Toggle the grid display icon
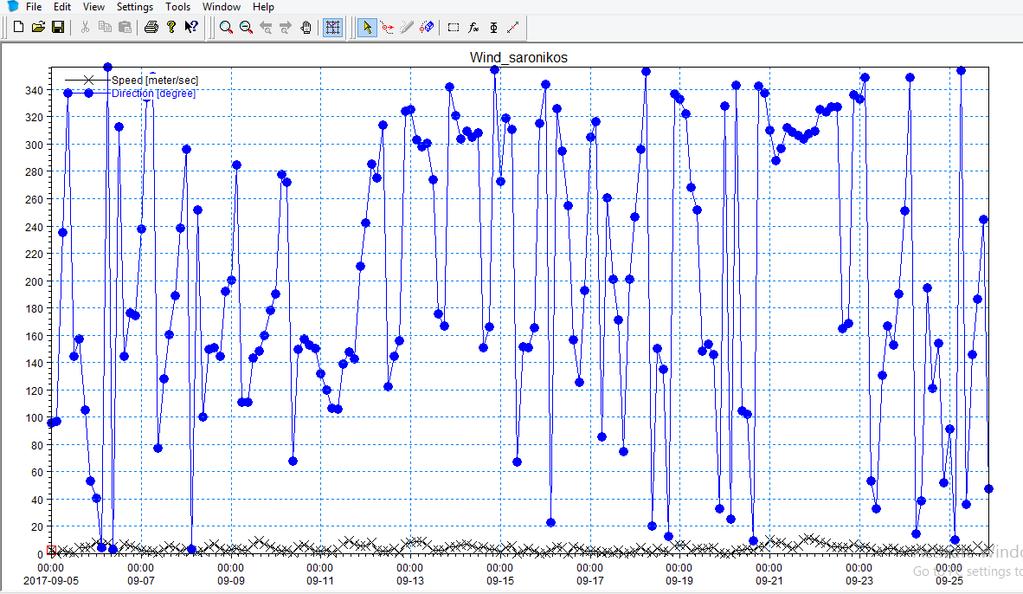The image size is (1023, 594). coord(333,27)
